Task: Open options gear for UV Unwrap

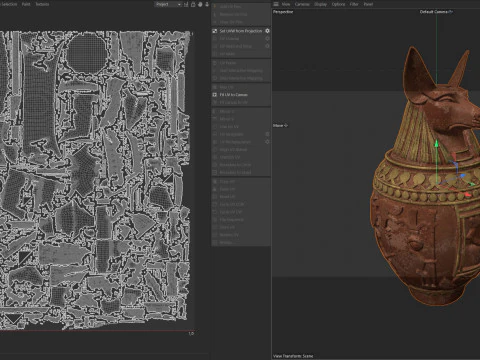Action: (x=267, y=39)
